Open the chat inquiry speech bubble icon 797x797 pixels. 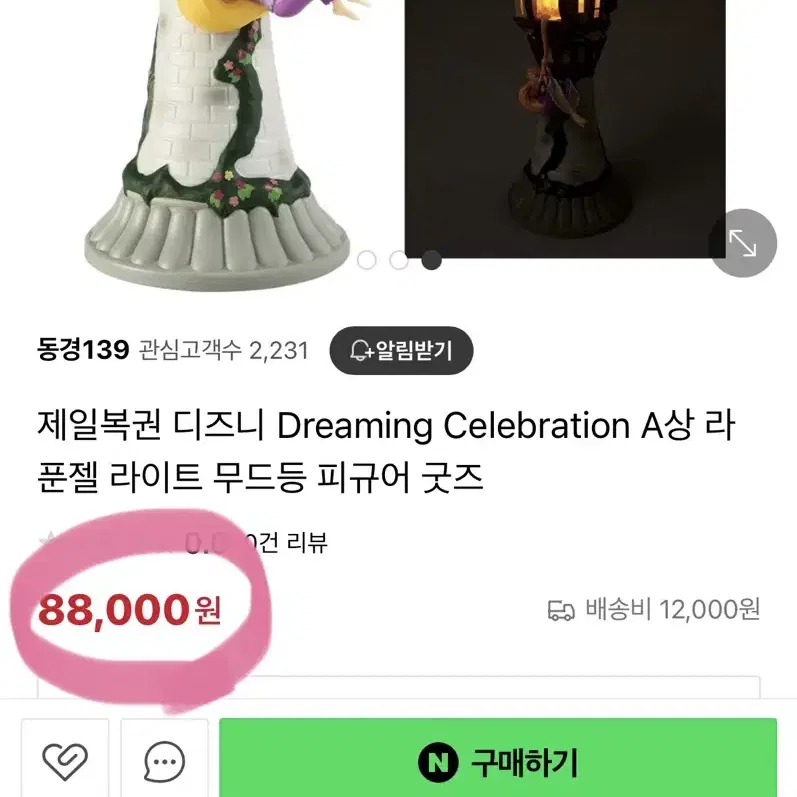point(164,761)
